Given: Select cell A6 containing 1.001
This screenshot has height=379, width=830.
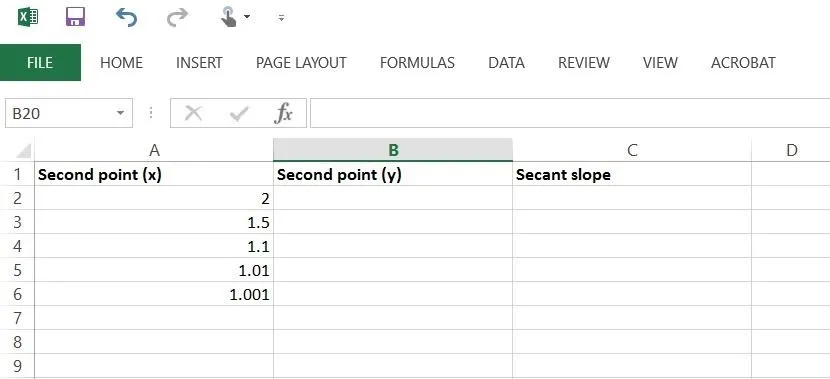Looking at the screenshot, I should point(154,295).
